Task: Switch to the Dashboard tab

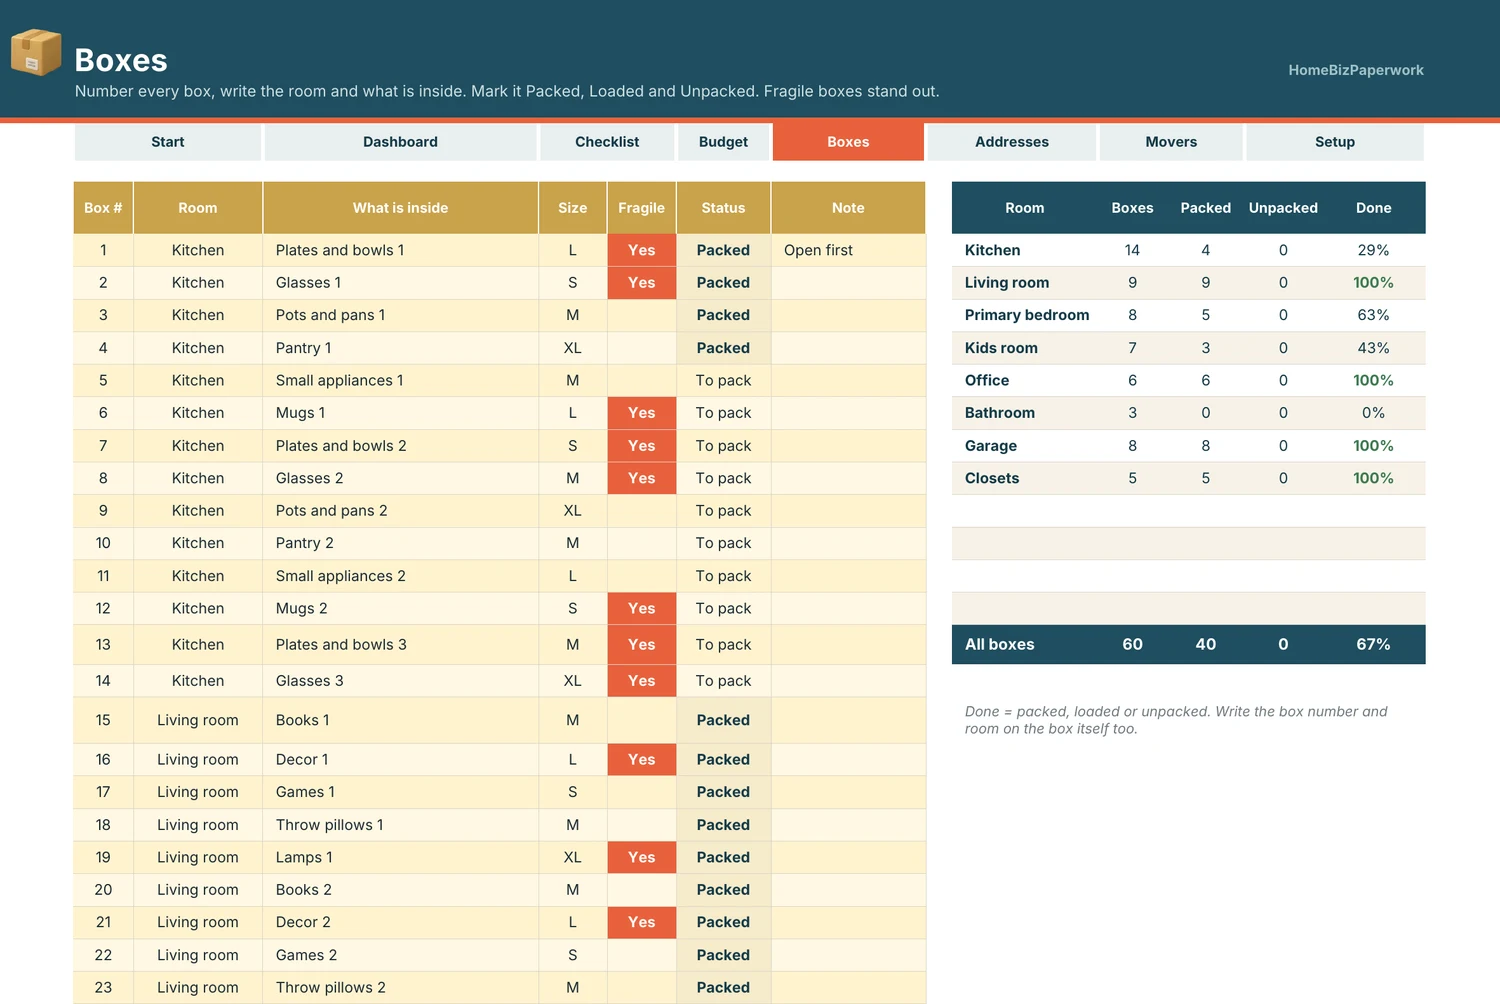Action: [x=400, y=142]
